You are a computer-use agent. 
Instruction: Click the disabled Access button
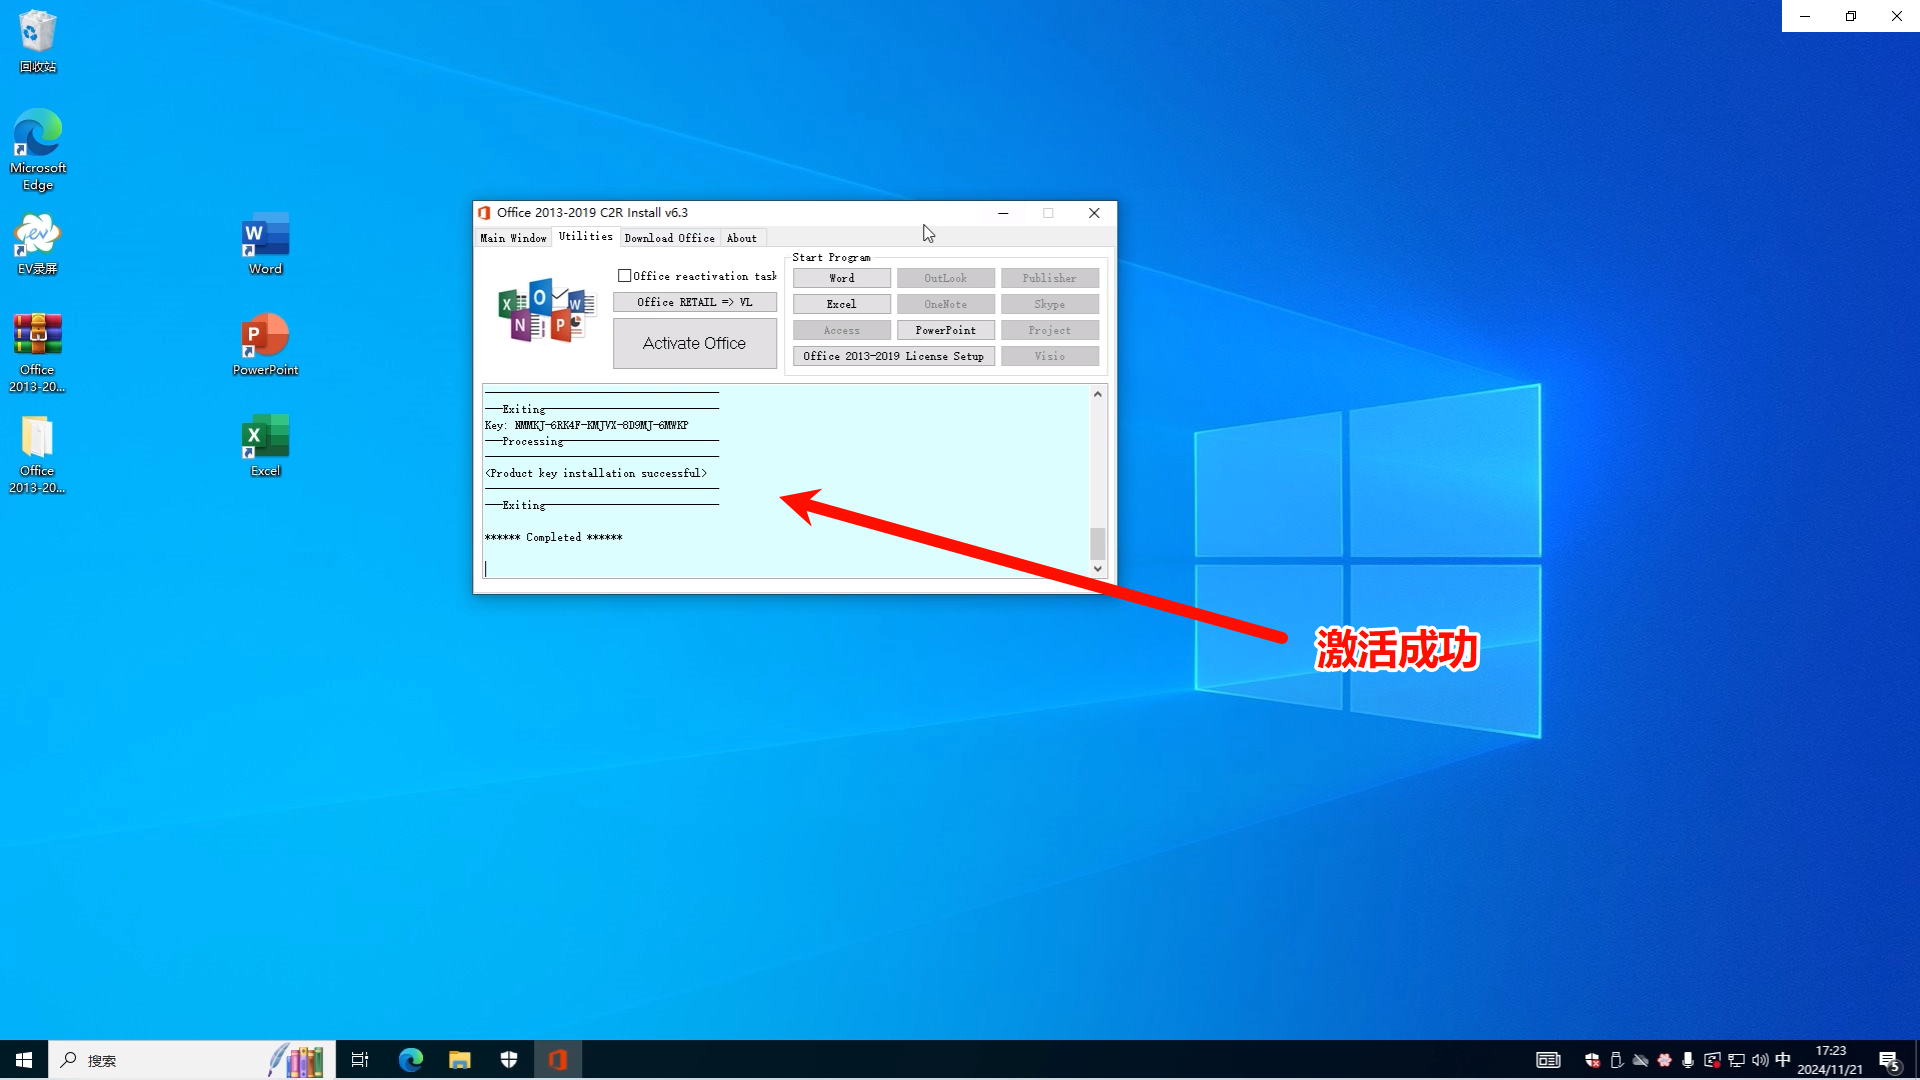pyautogui.click(x=841, y=330)
